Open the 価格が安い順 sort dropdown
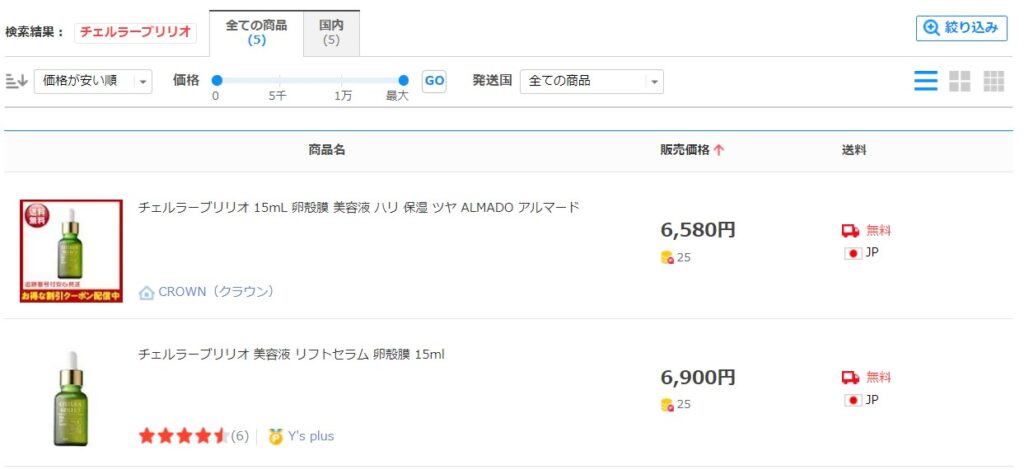The height and width of the screenshot is (470, 1024). pyautogui.click(x=93, y=82)
